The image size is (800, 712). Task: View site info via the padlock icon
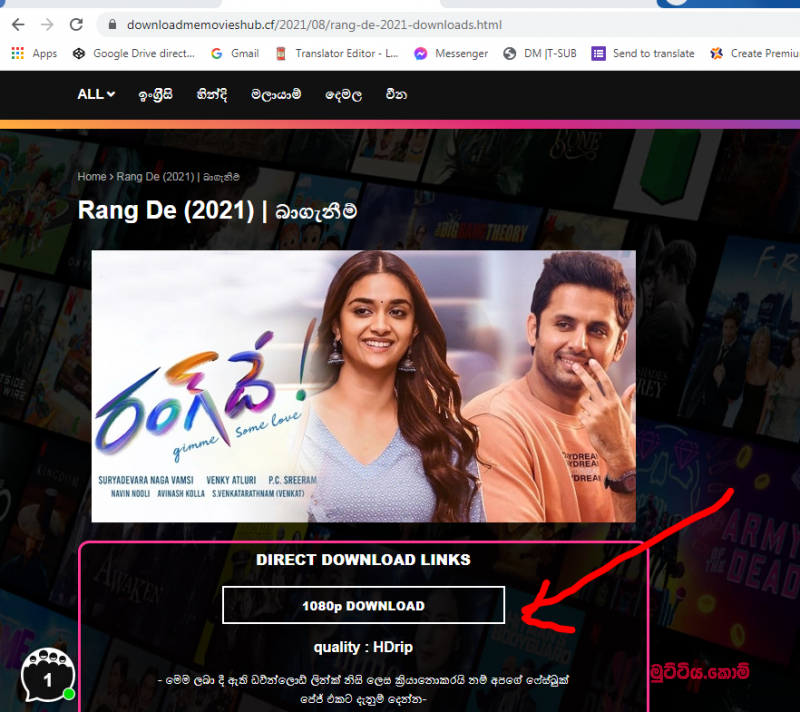click(x=113, y=24)
